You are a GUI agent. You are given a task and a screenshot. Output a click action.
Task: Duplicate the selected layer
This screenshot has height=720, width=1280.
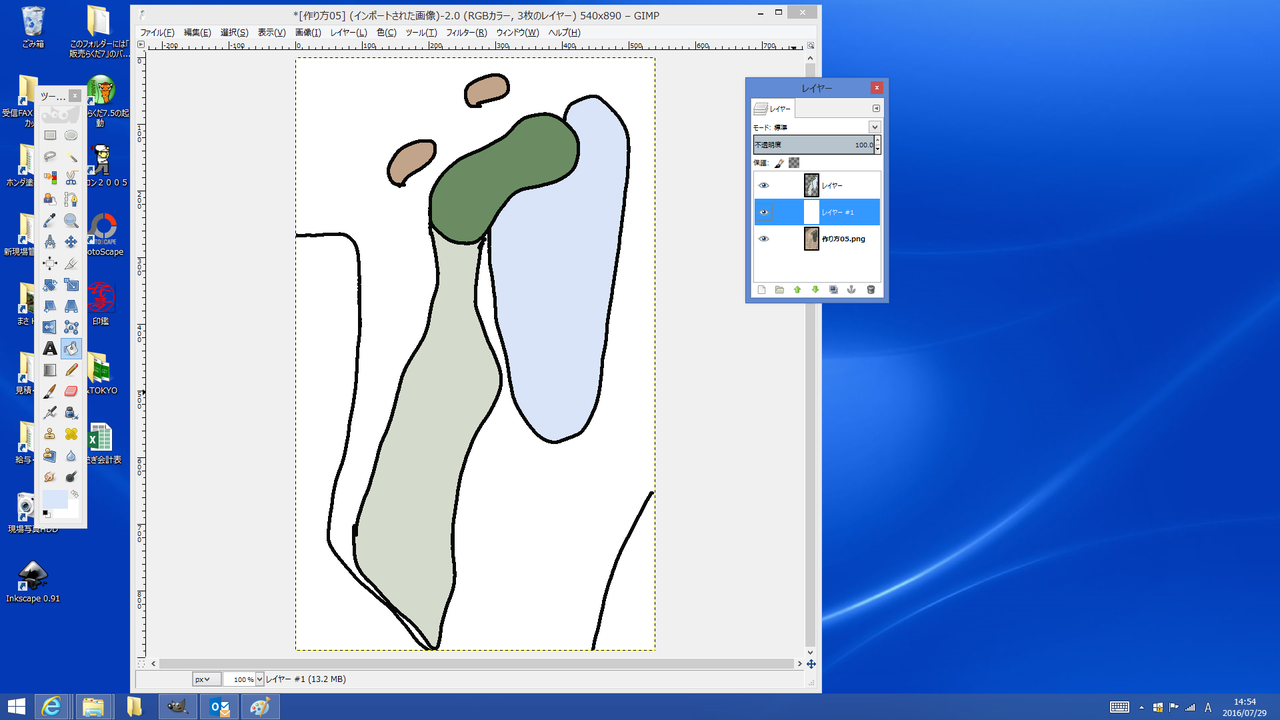pyautogui.click(x=833, y=290)
